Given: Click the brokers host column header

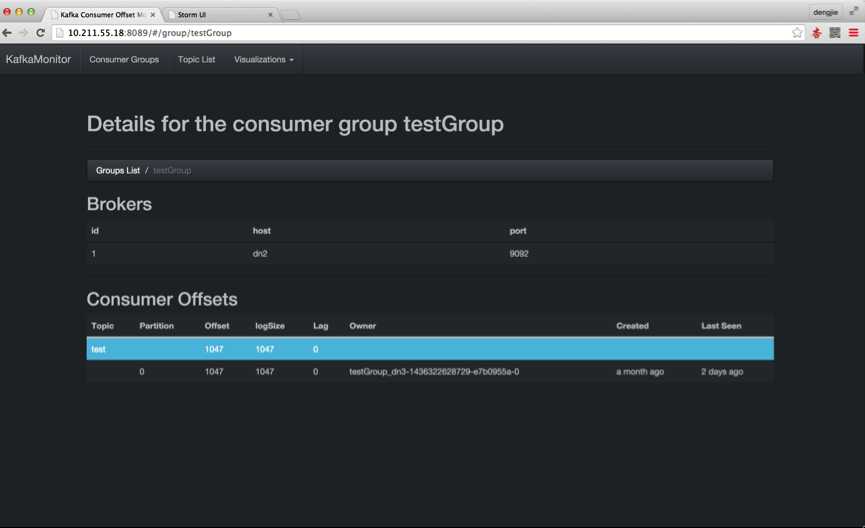Looking at the screenshot, I should [x=261, y=231].
